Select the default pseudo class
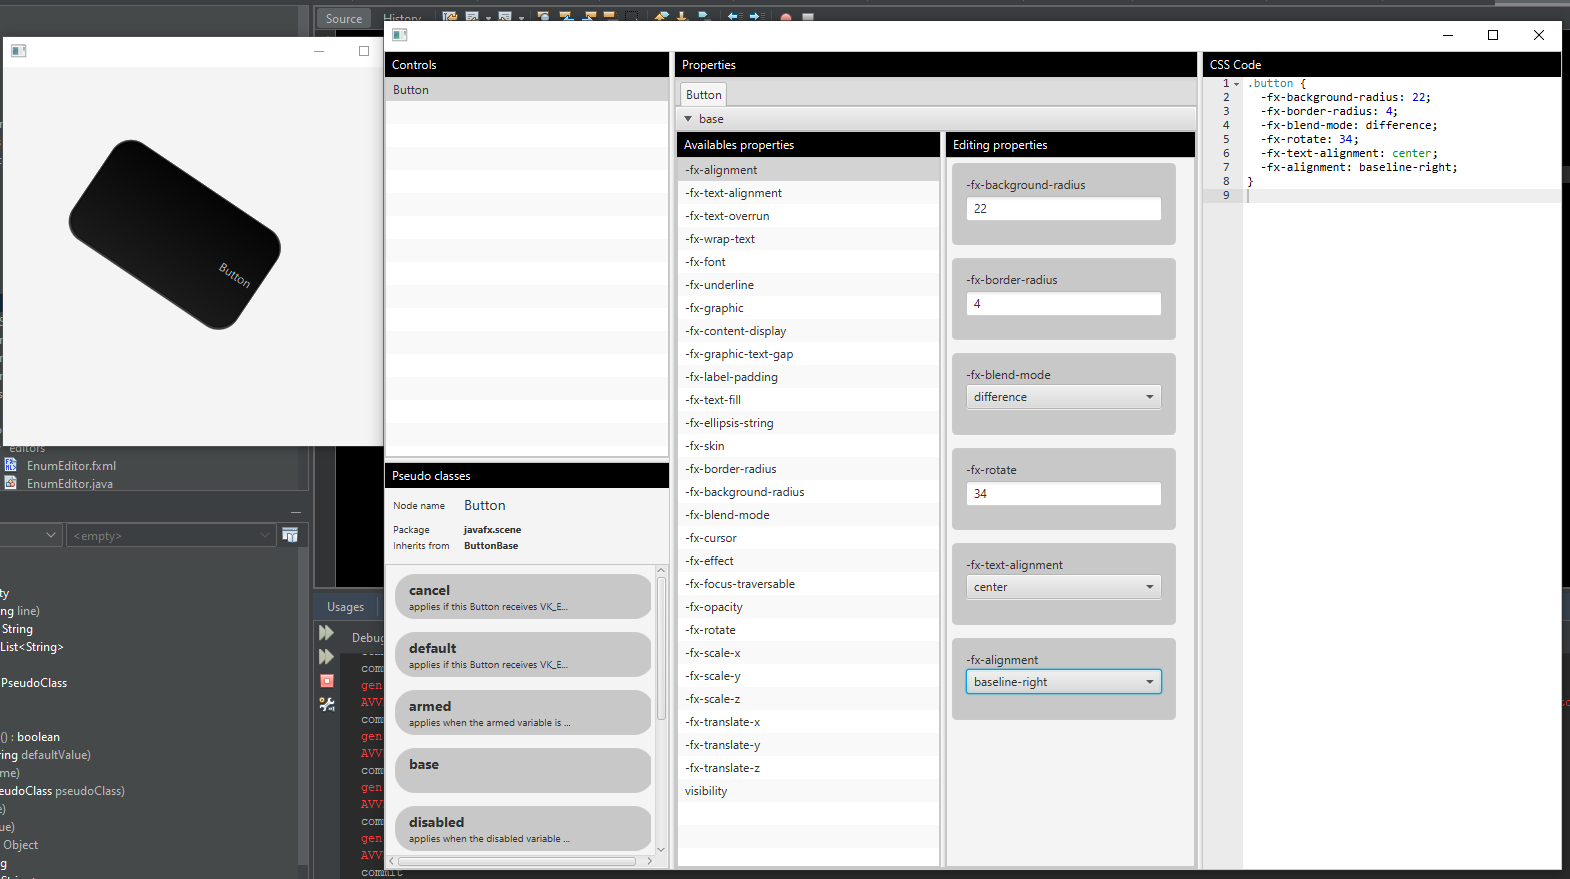Image resolution: width=1570 pixels, height=879 pixels. (x=523, y=655)
